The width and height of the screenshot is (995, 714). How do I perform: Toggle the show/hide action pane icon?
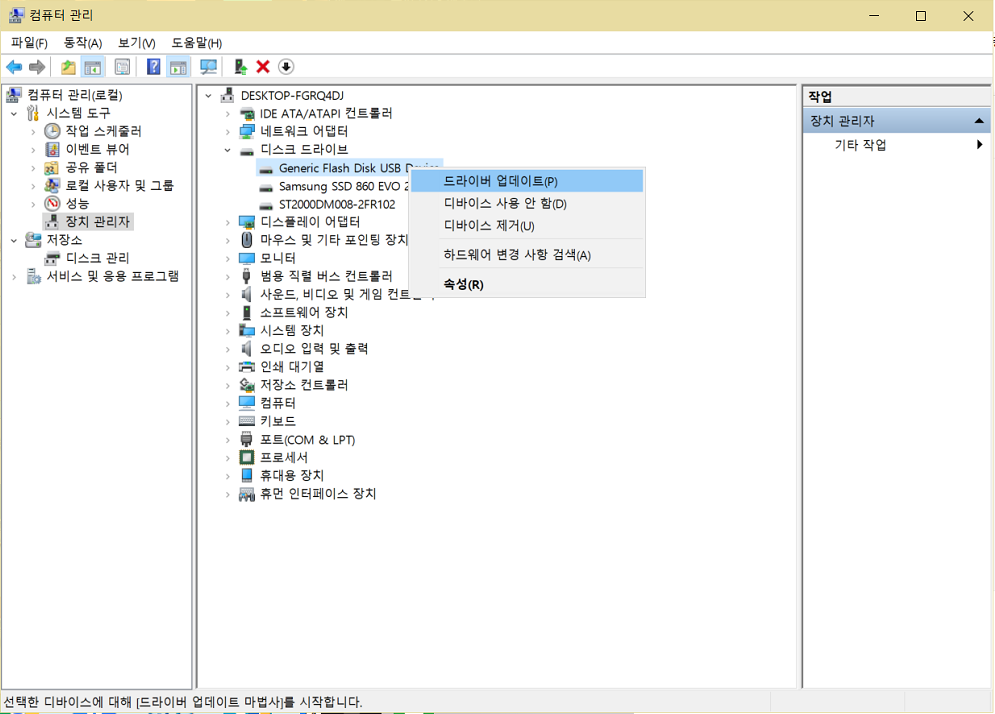click(177, 66)
